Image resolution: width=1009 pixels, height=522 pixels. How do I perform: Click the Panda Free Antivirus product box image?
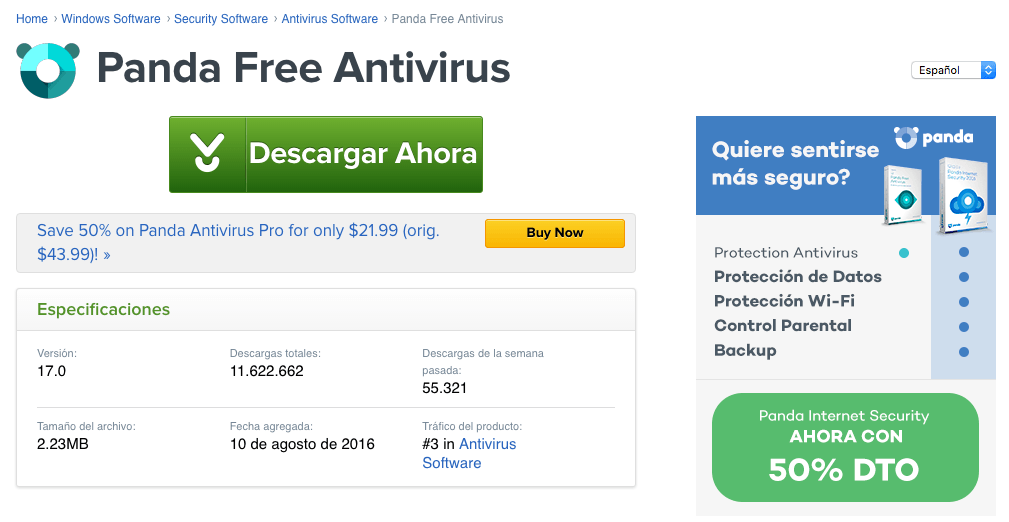(x=904, y=195)
